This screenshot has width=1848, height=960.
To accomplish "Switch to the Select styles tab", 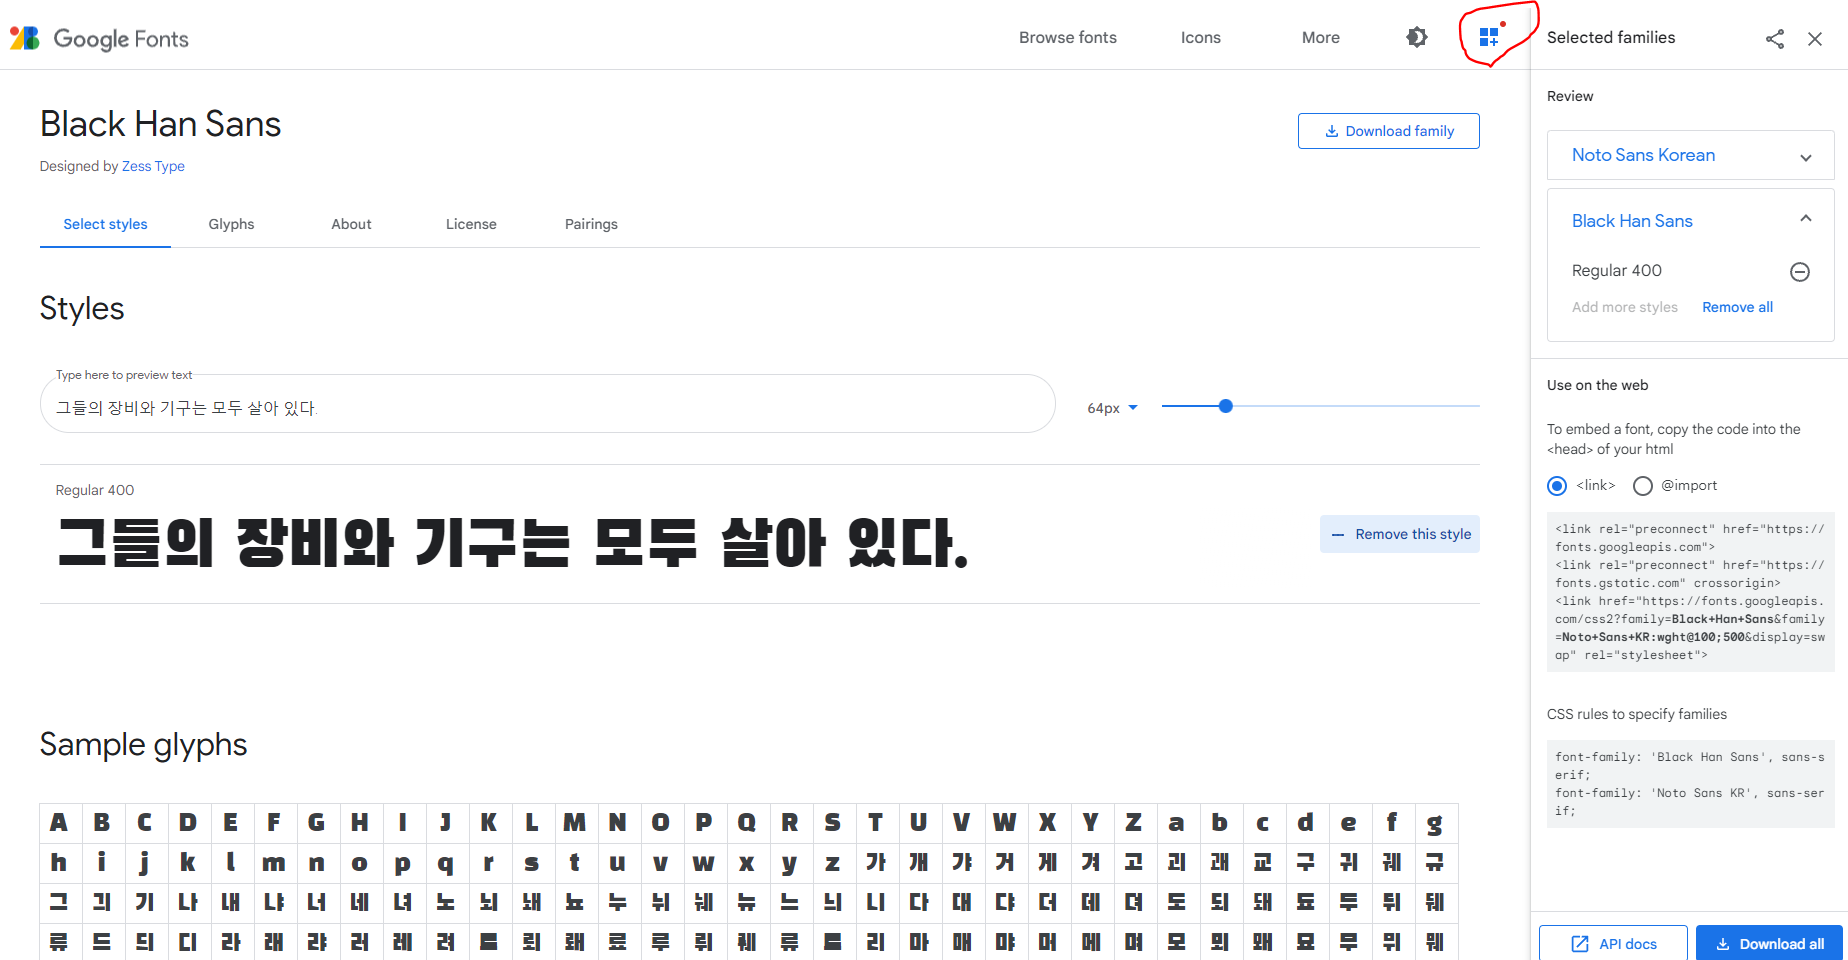I will (x=105, y=224).
